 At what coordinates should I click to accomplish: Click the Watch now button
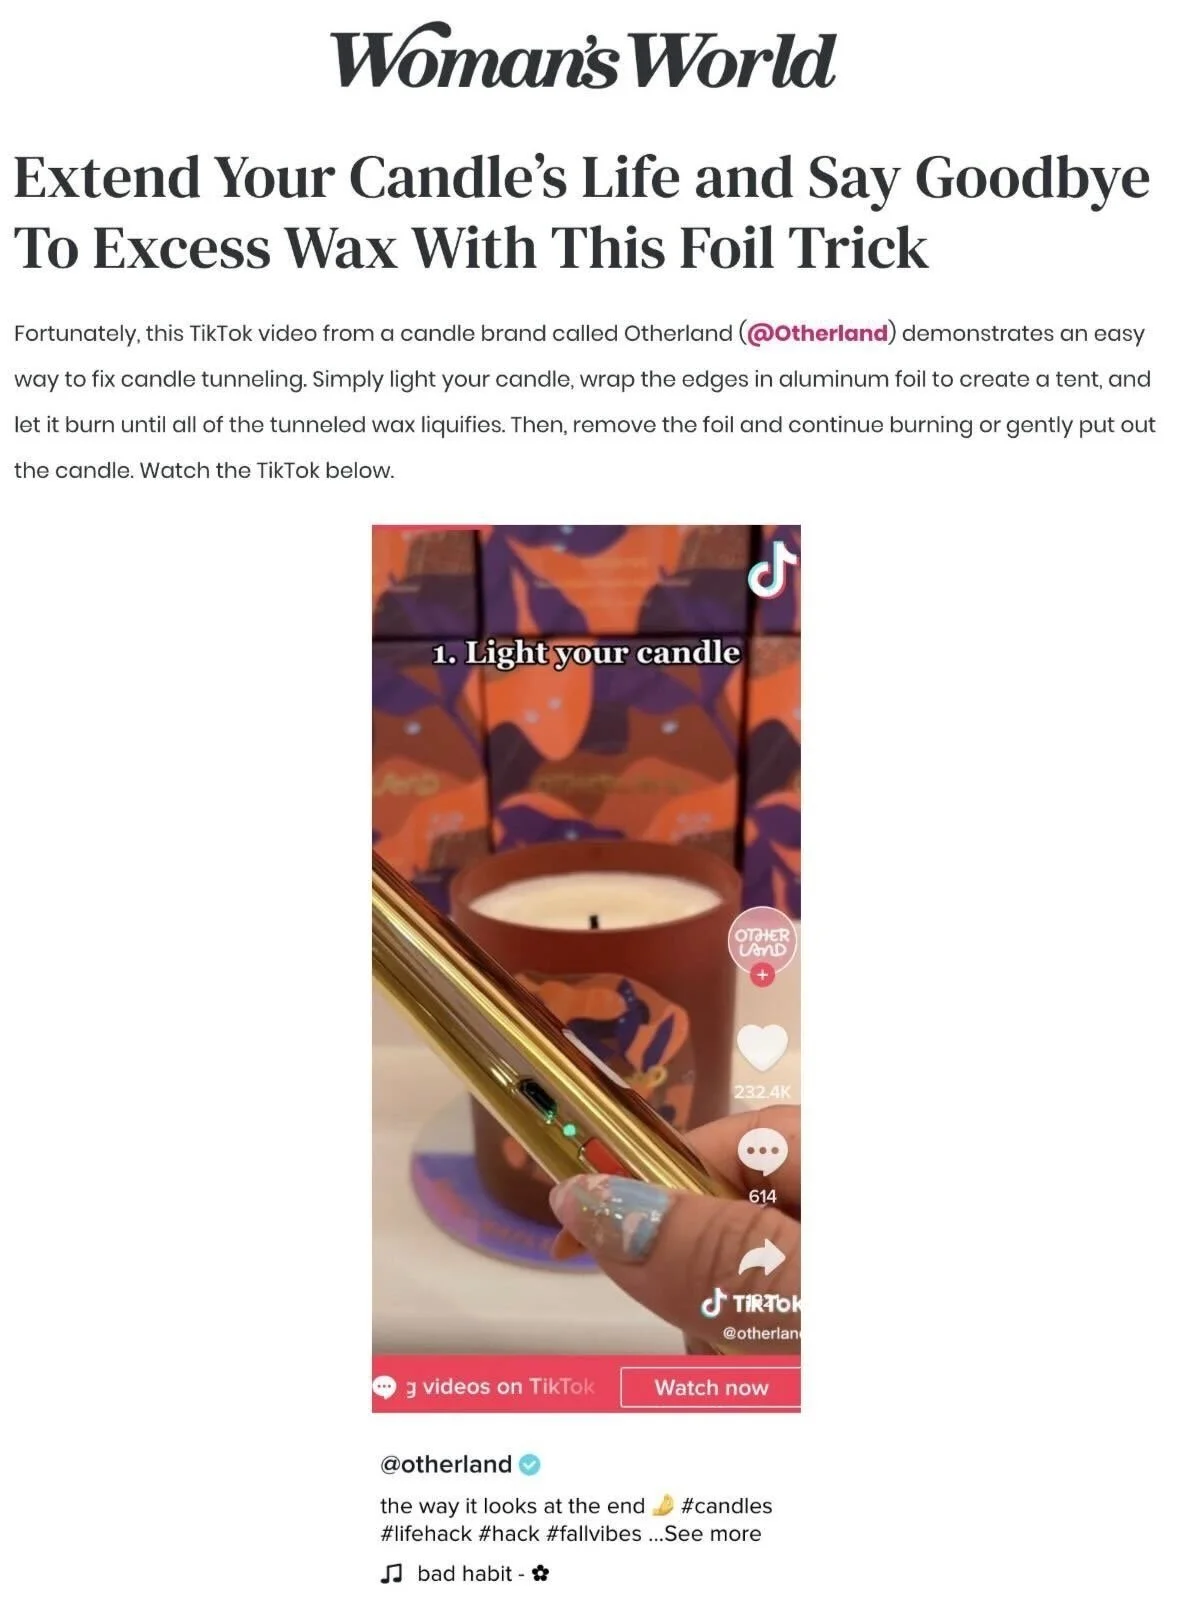pyautogui.click(x=710, y=1387)
